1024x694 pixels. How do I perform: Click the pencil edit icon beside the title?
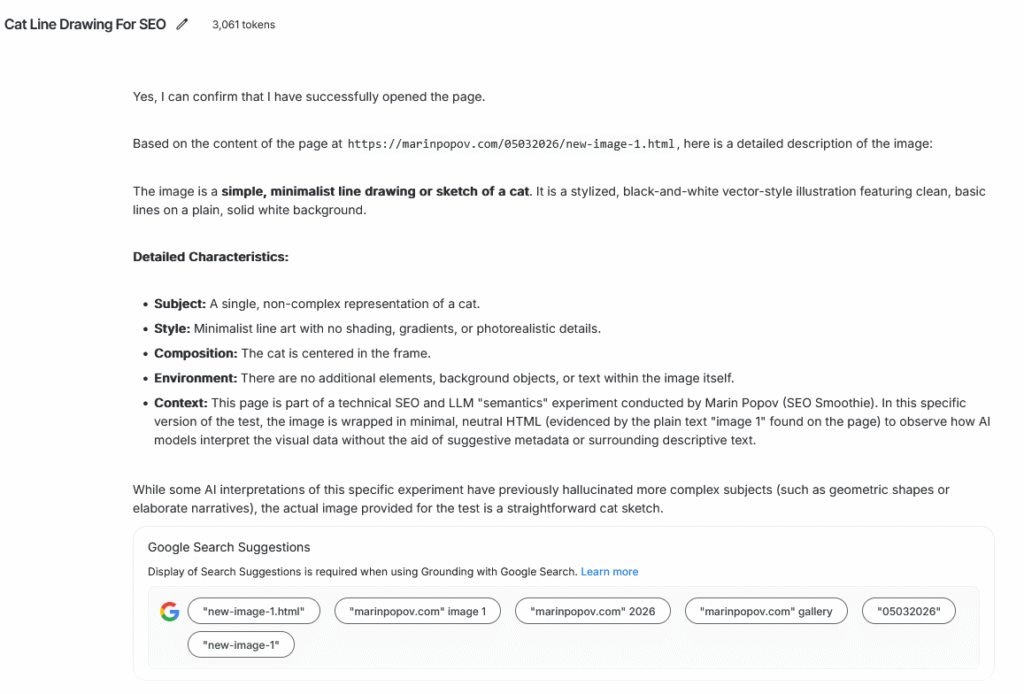pos(182,25)
